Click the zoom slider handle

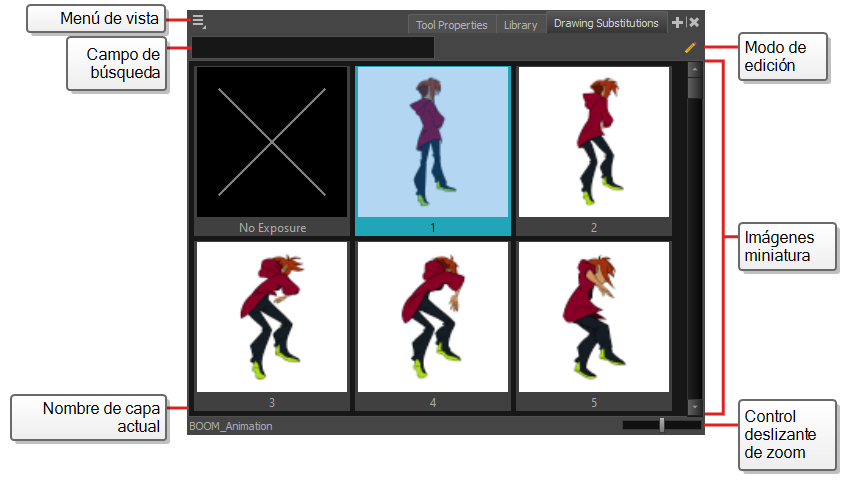point(662,425)
